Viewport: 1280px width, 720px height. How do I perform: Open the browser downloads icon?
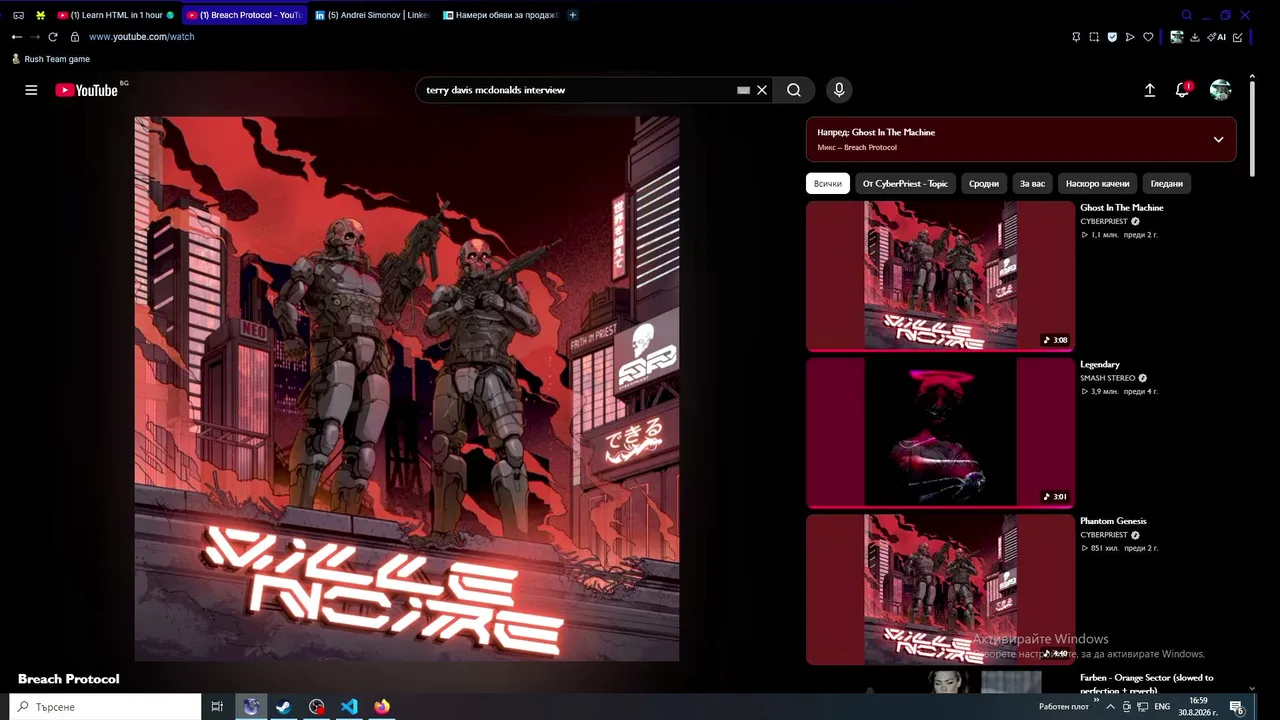(1194, 37)
